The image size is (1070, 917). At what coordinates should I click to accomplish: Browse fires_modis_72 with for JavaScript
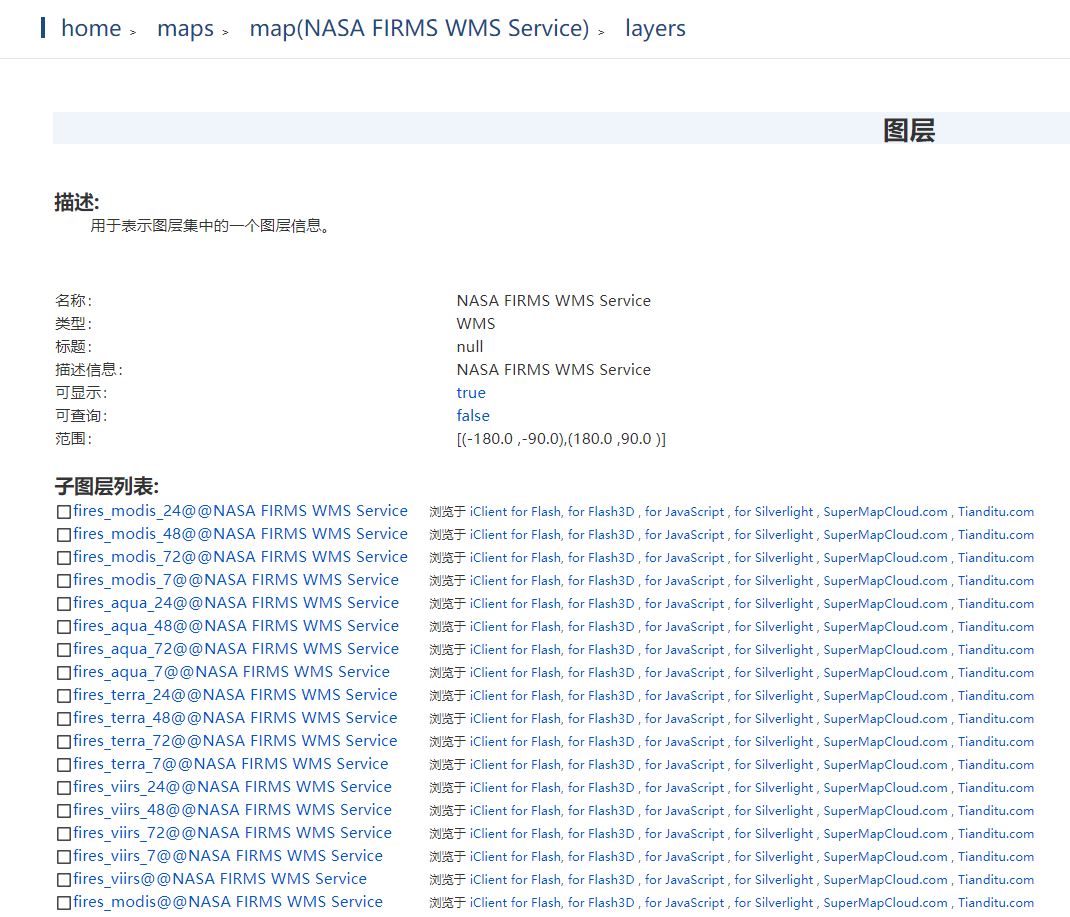(x=685, y=558)
